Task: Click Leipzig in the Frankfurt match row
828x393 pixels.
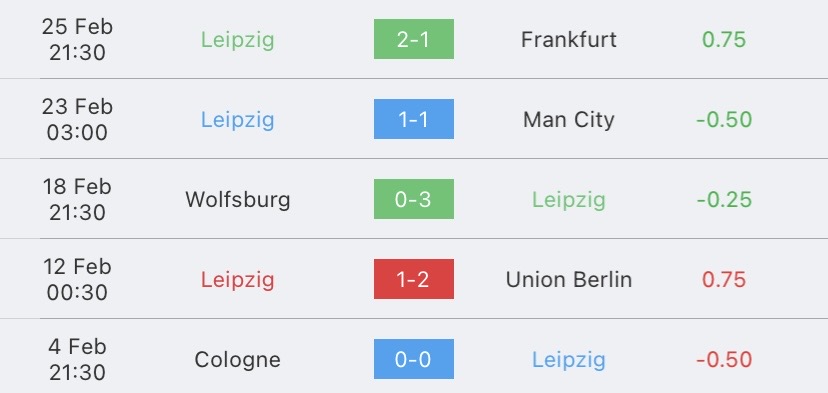Action: coord(238,41)
